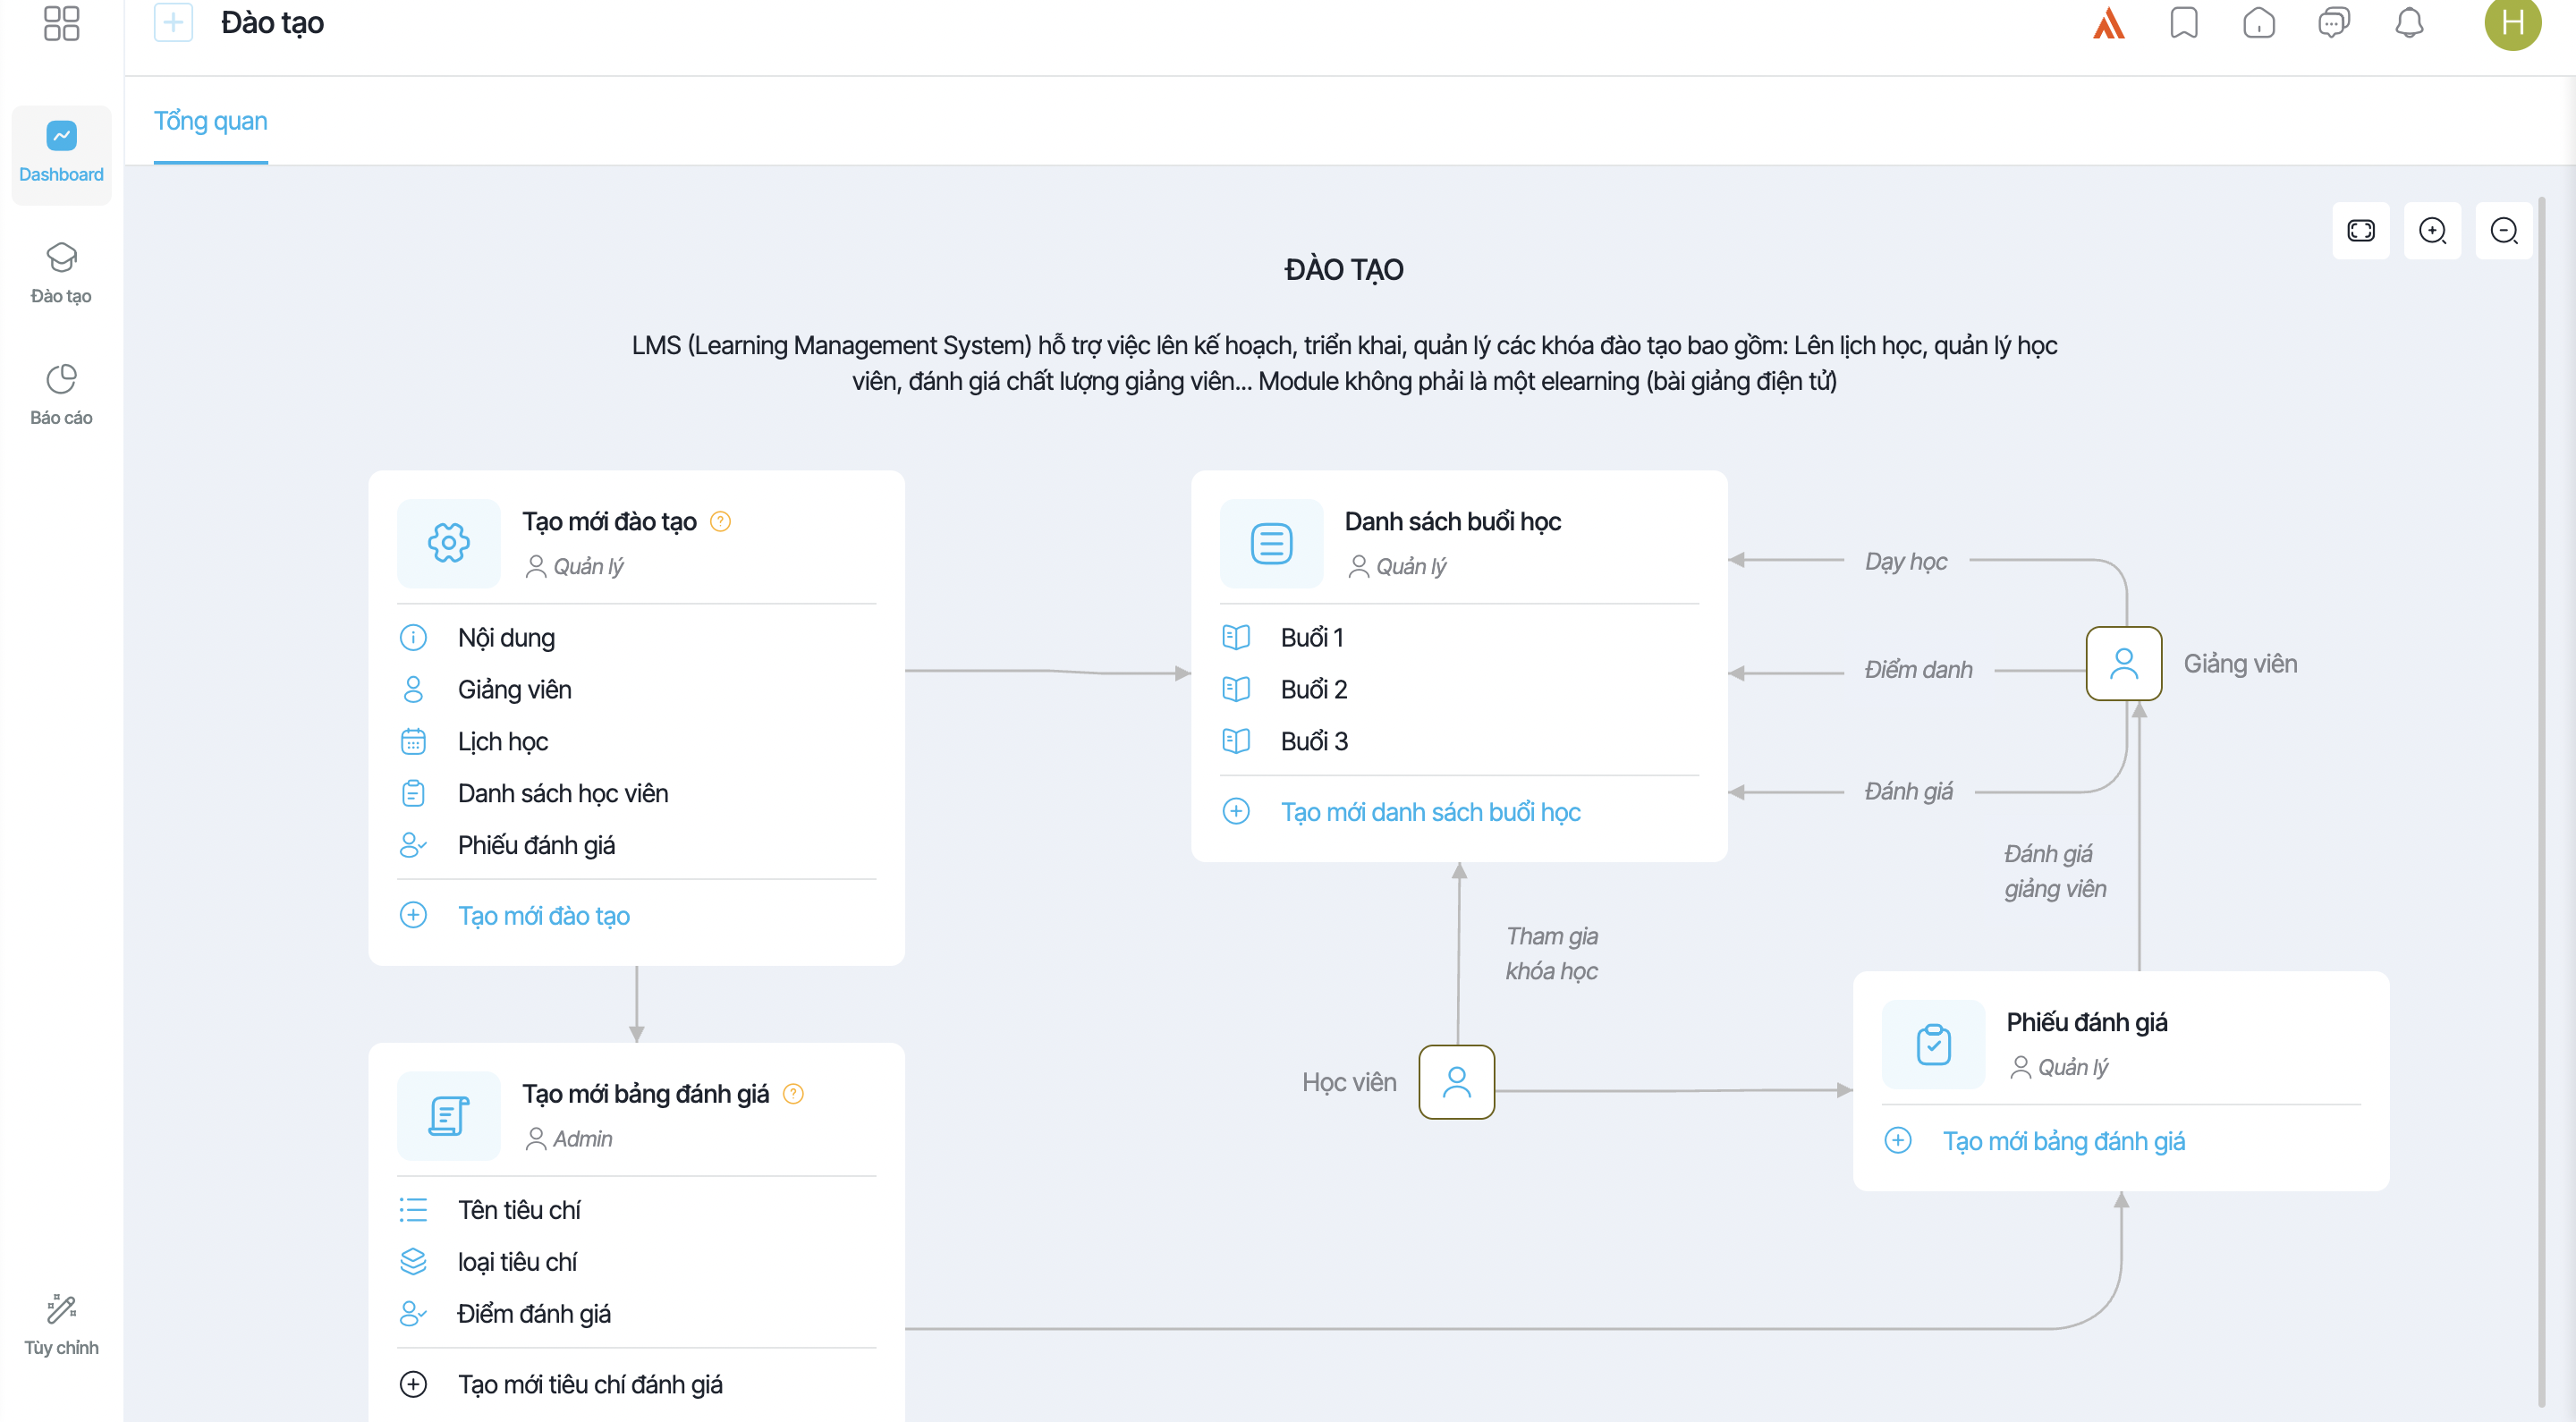Zoom out of the diagram
2576x1422 pixels.
click(x=2504, y=231)
